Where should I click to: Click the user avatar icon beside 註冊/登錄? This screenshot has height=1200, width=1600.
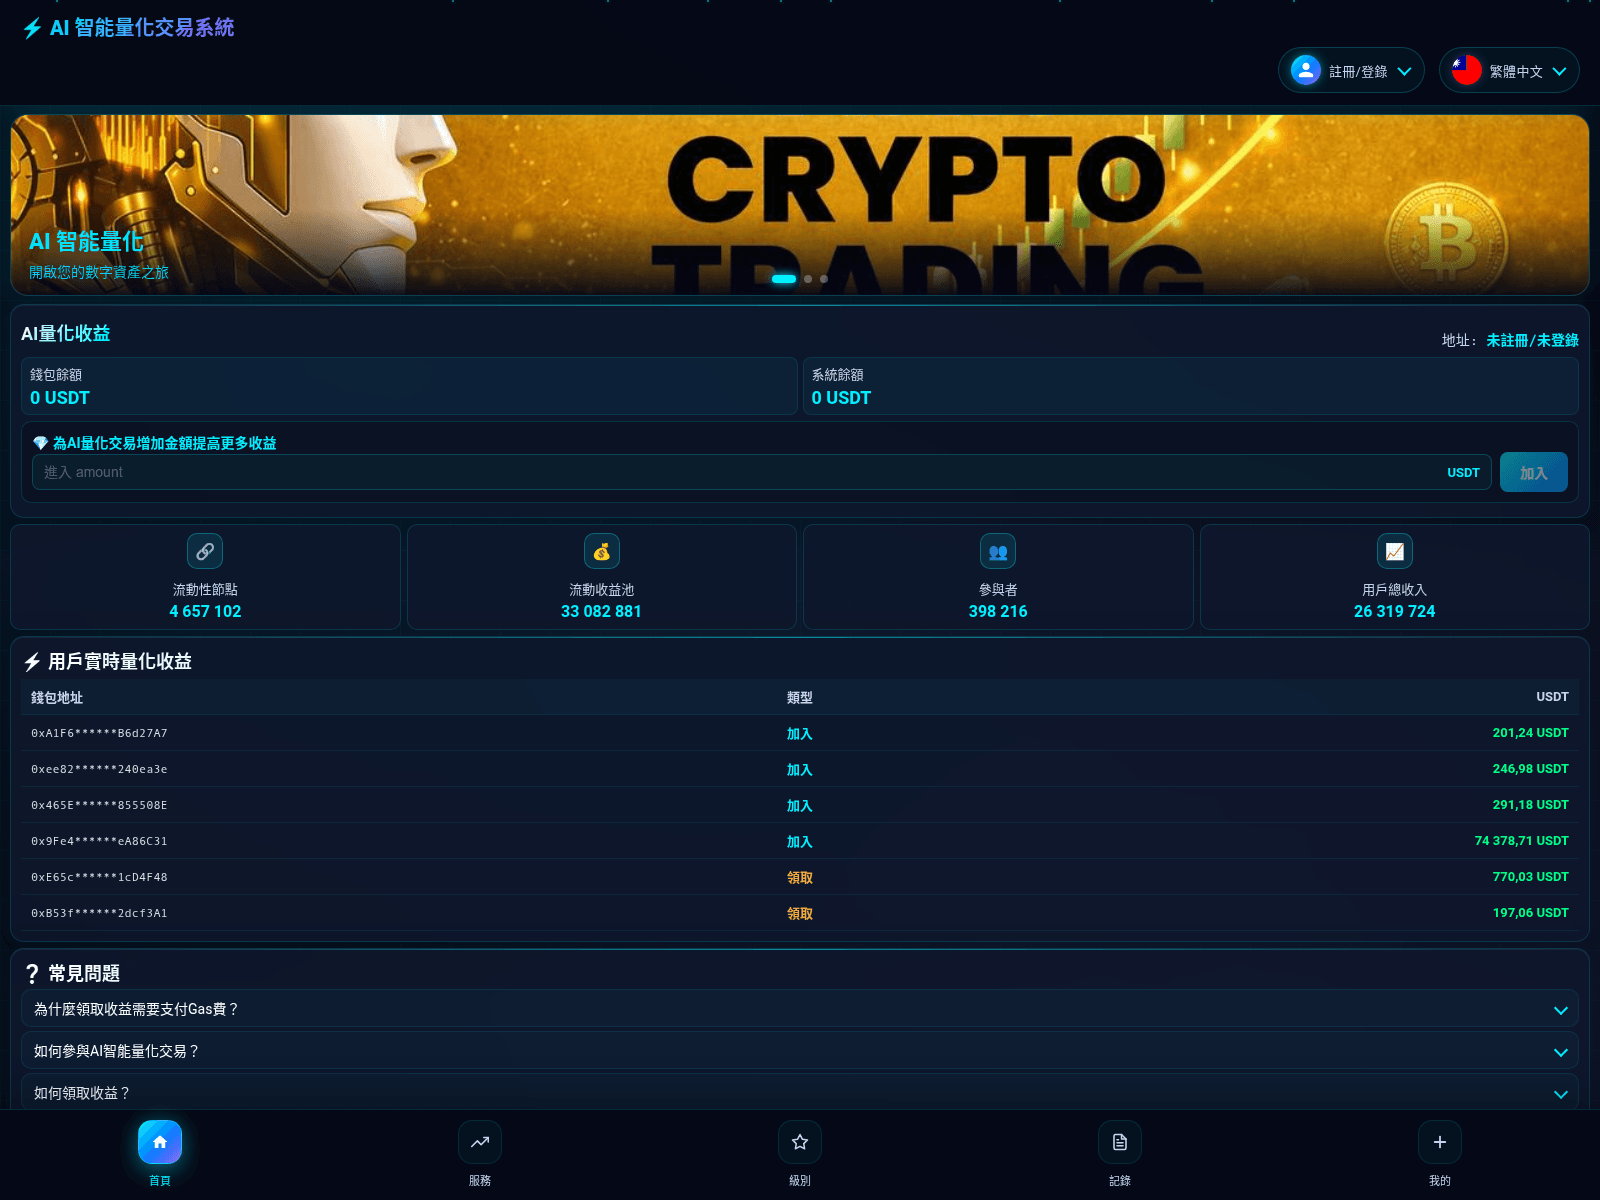1306,70
